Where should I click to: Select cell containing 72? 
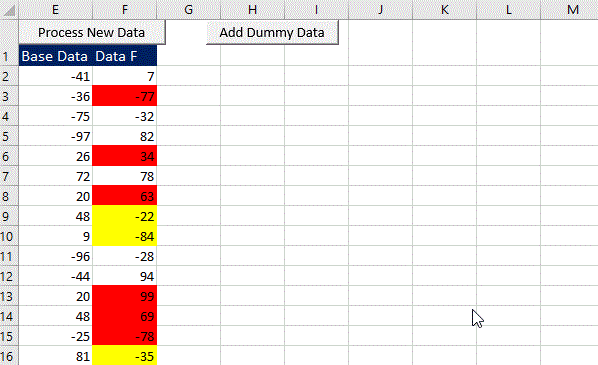[55, 176]
